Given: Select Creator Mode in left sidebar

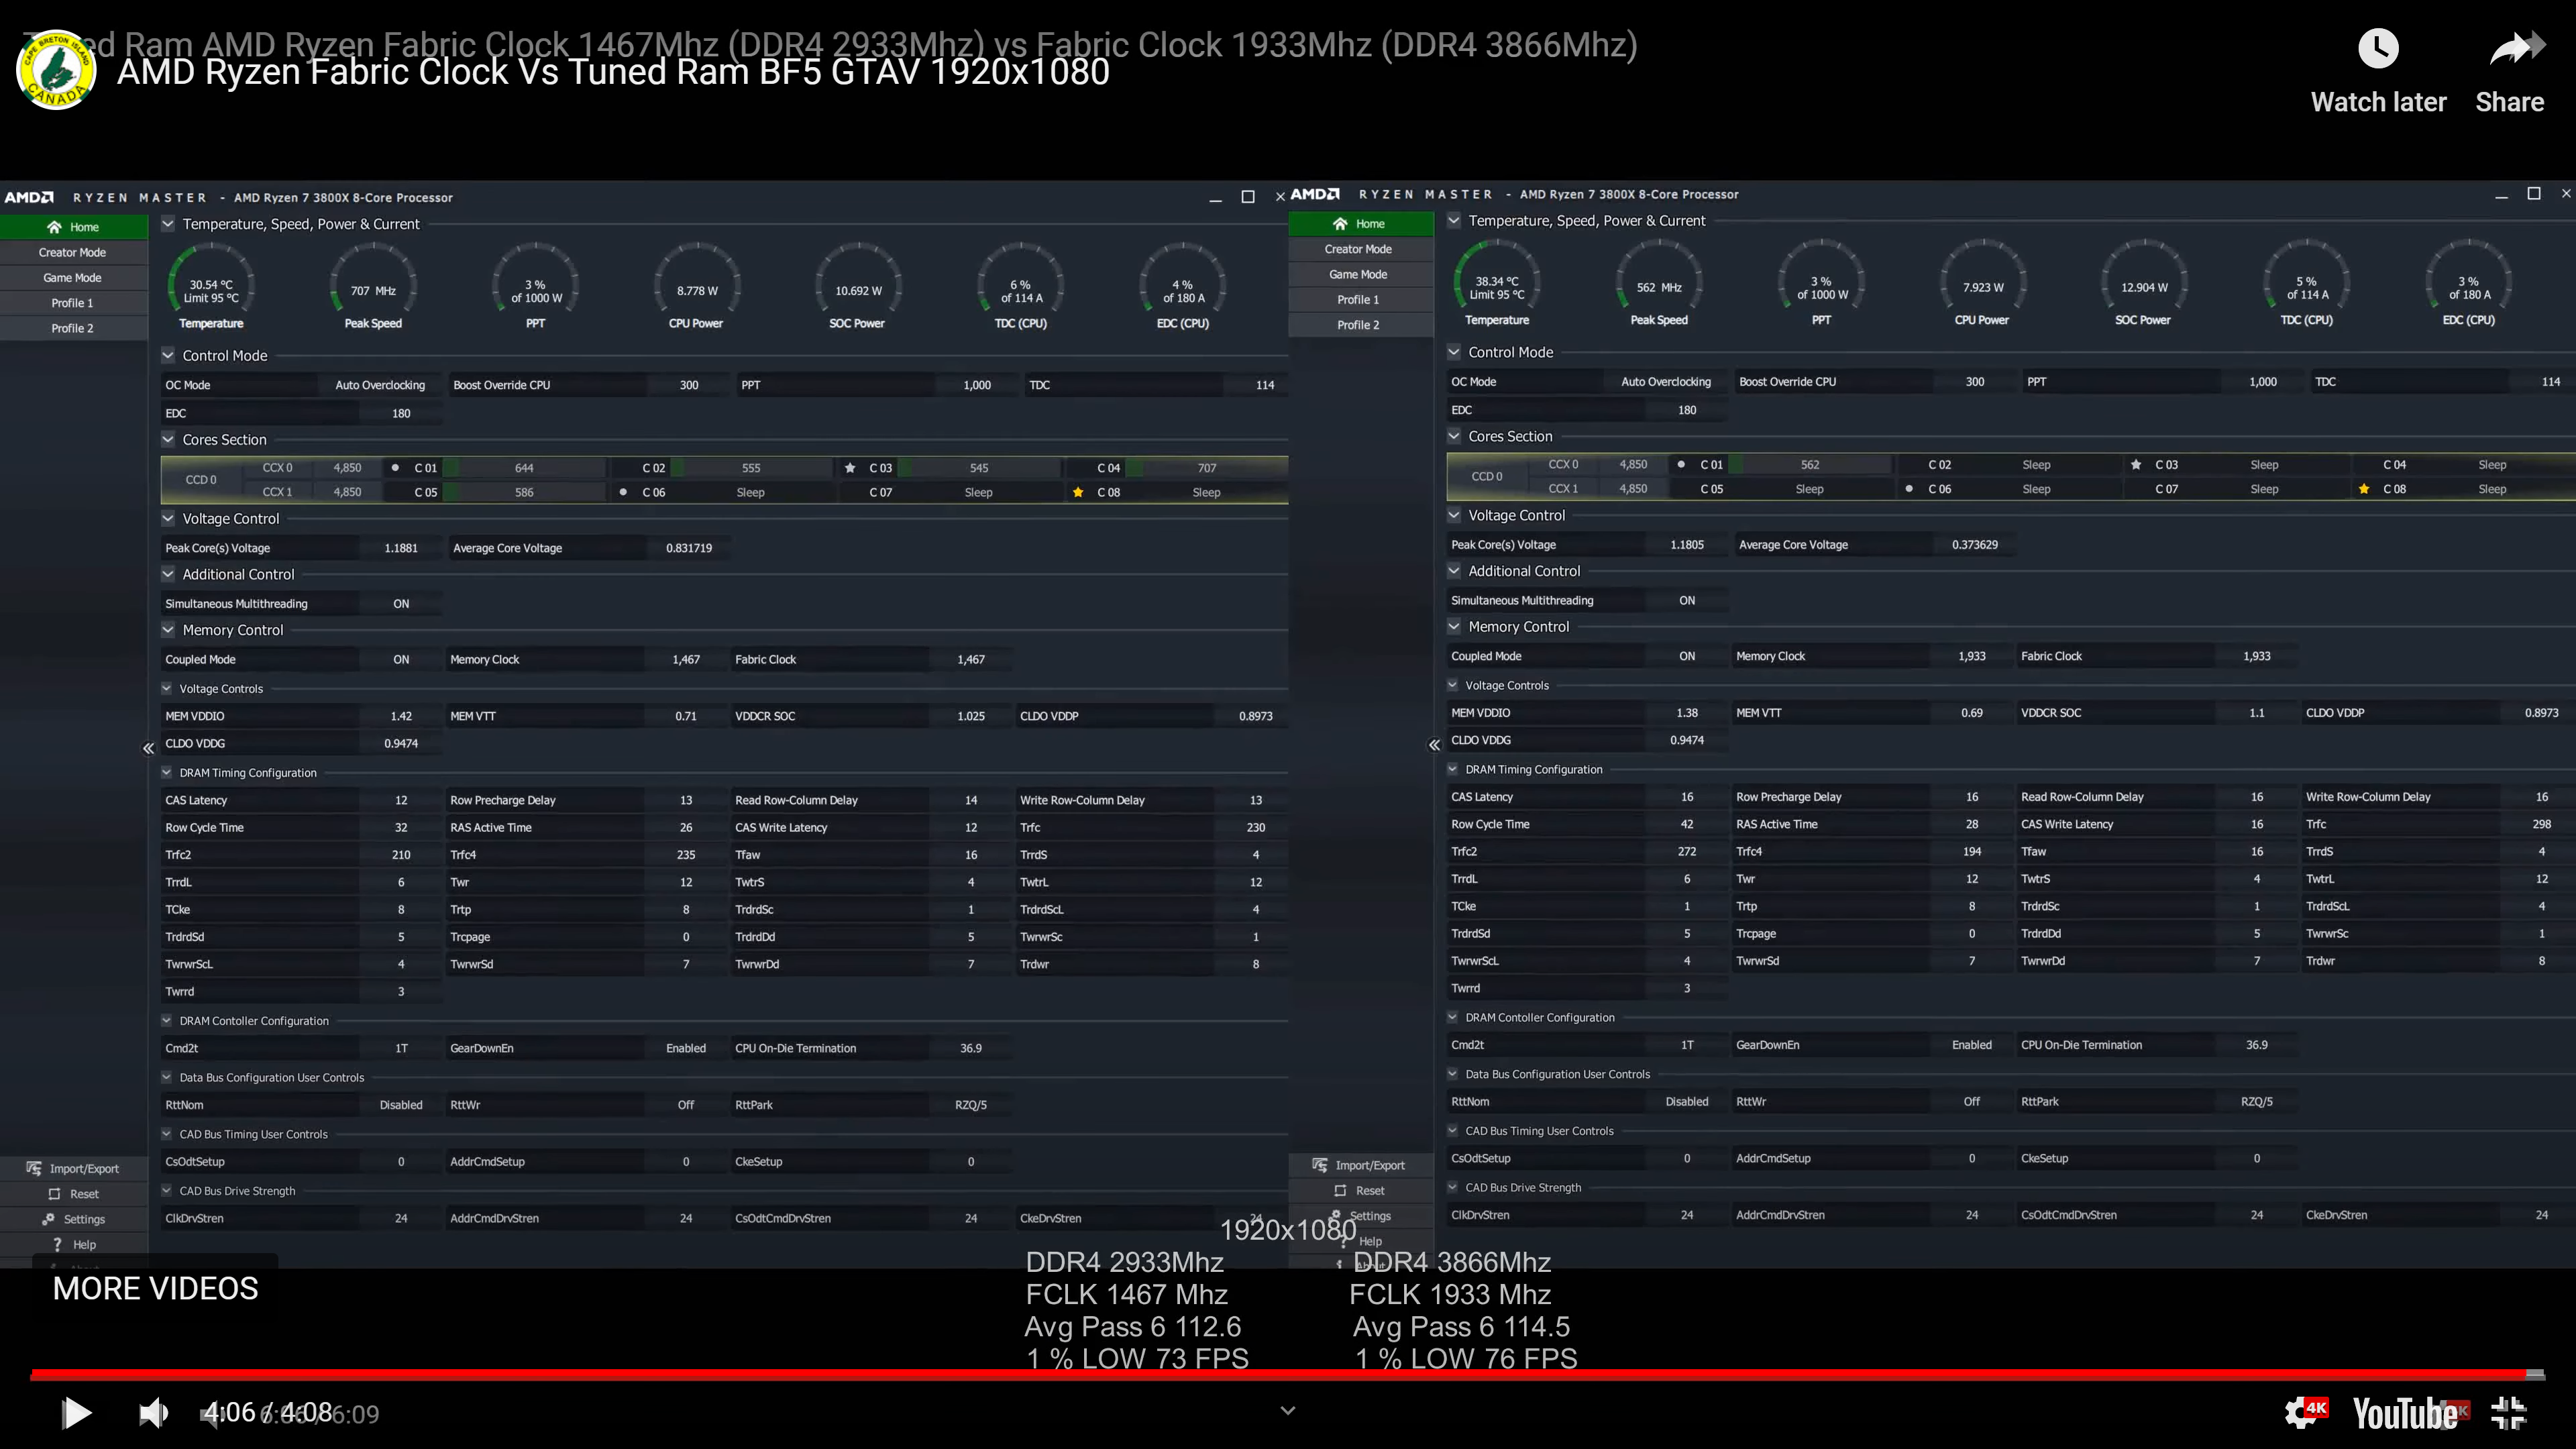Looking at the screenshot, I should [x=72, y=252].
